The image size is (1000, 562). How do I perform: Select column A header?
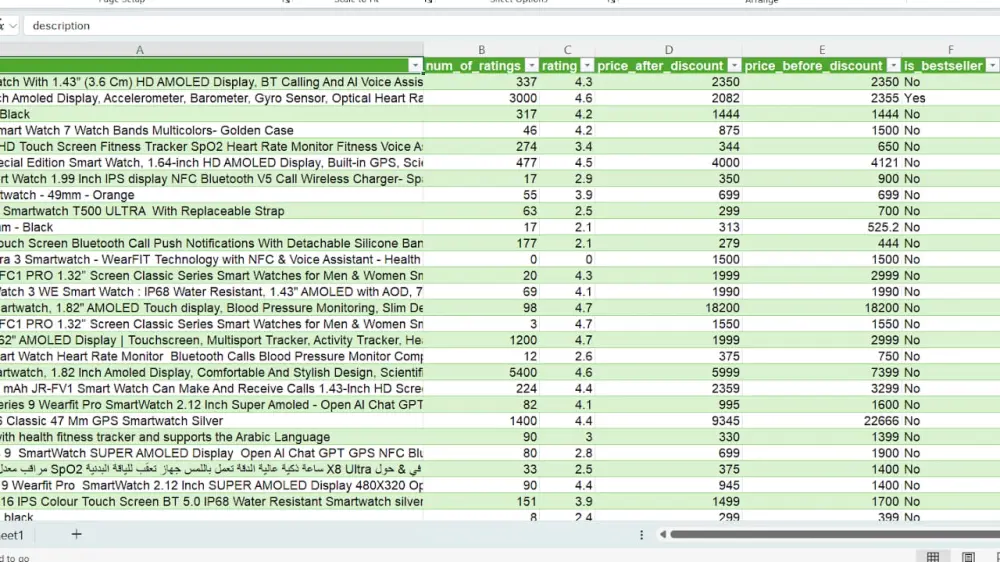(x=140, y=50)
